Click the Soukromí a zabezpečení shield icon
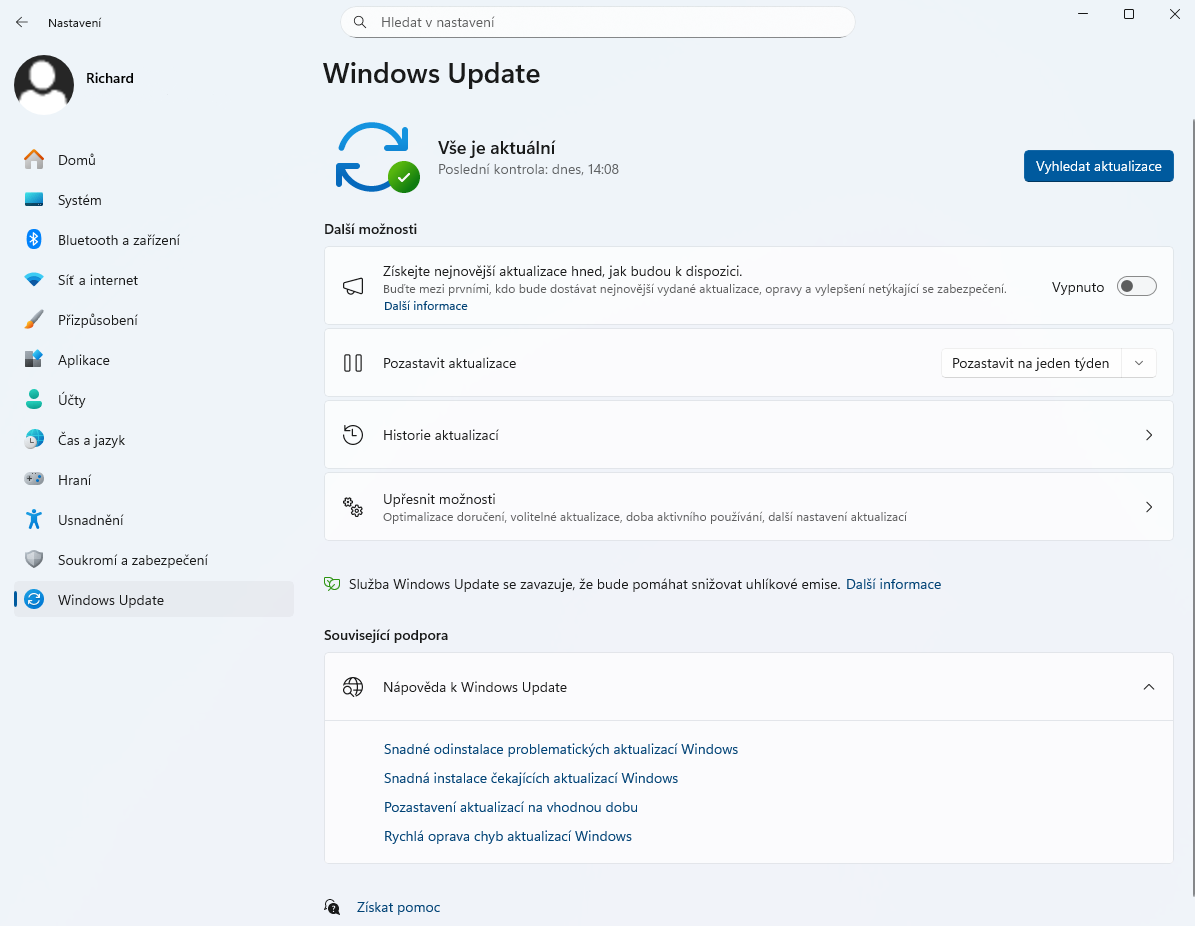1195x926 pixels. tap(32, 560)
